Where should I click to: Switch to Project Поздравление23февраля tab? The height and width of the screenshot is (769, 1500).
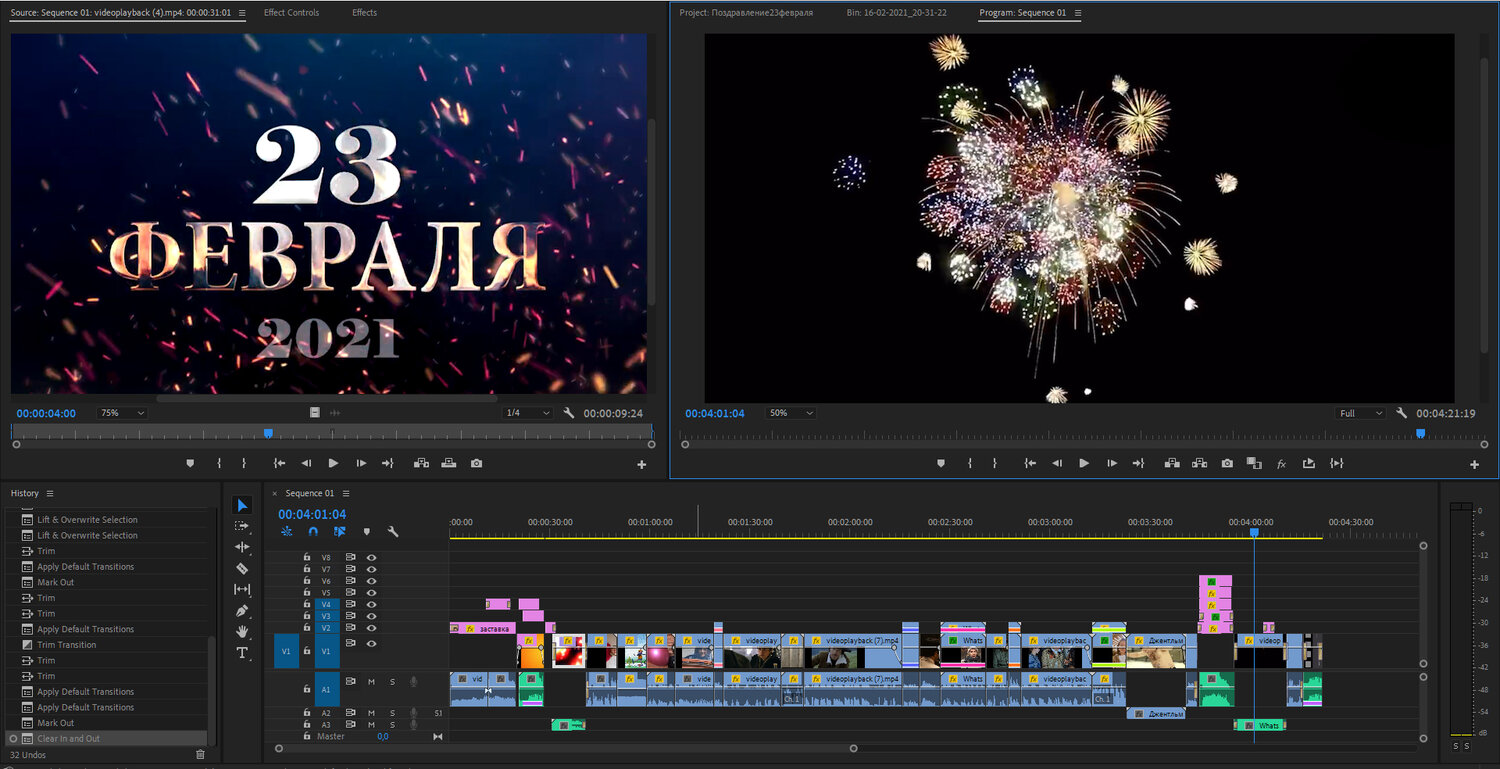tap(746, 13)
